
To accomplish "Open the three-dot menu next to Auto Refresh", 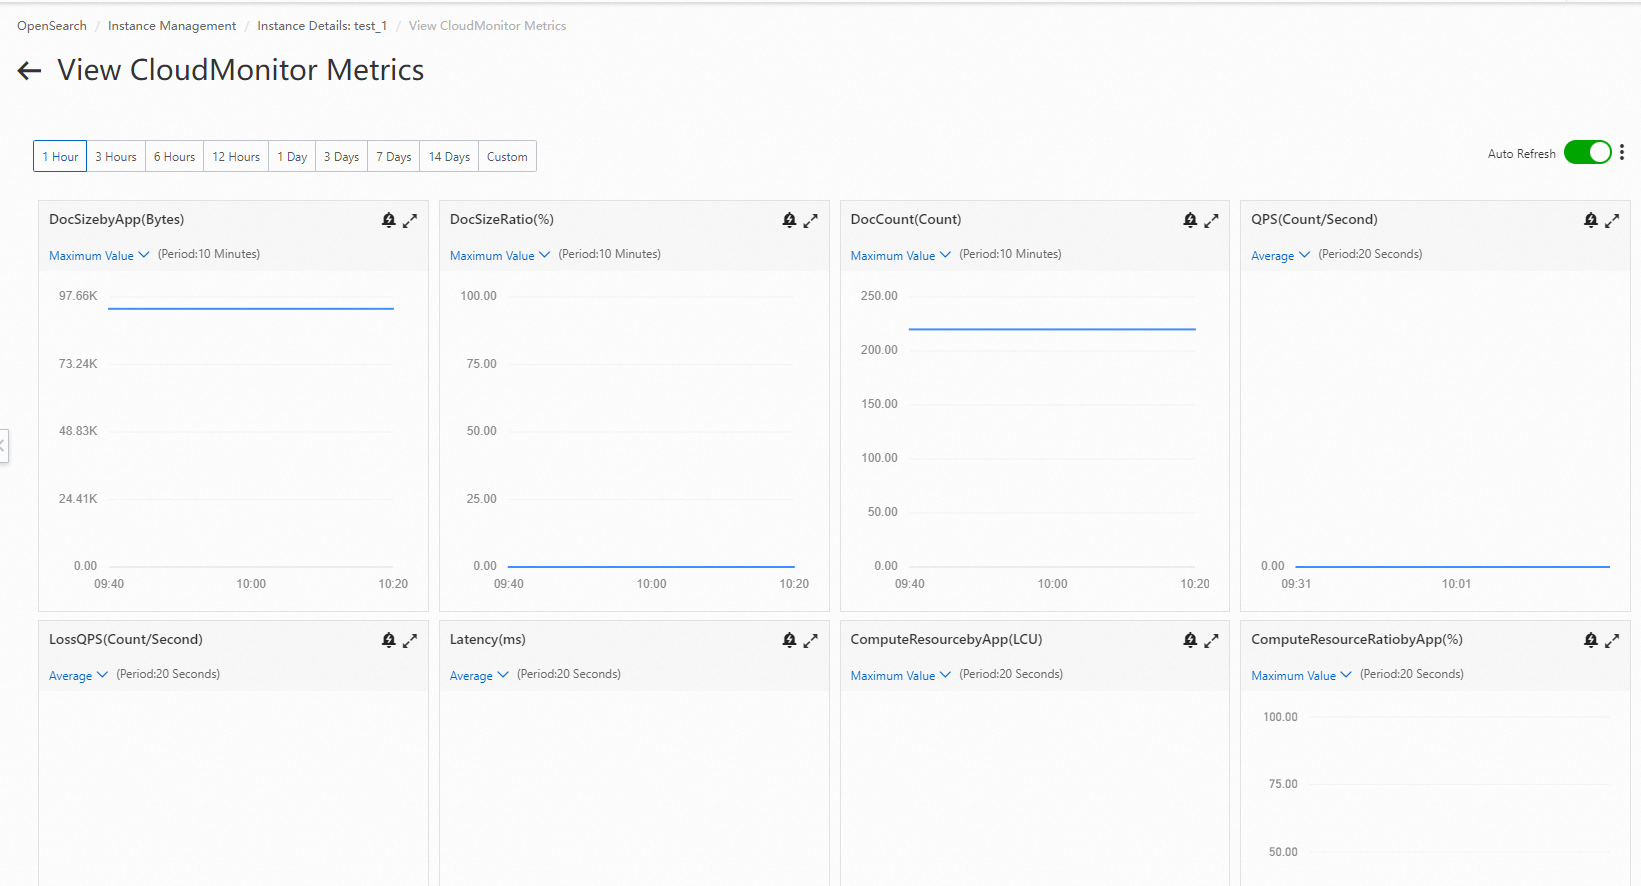I will (1622, 152).
